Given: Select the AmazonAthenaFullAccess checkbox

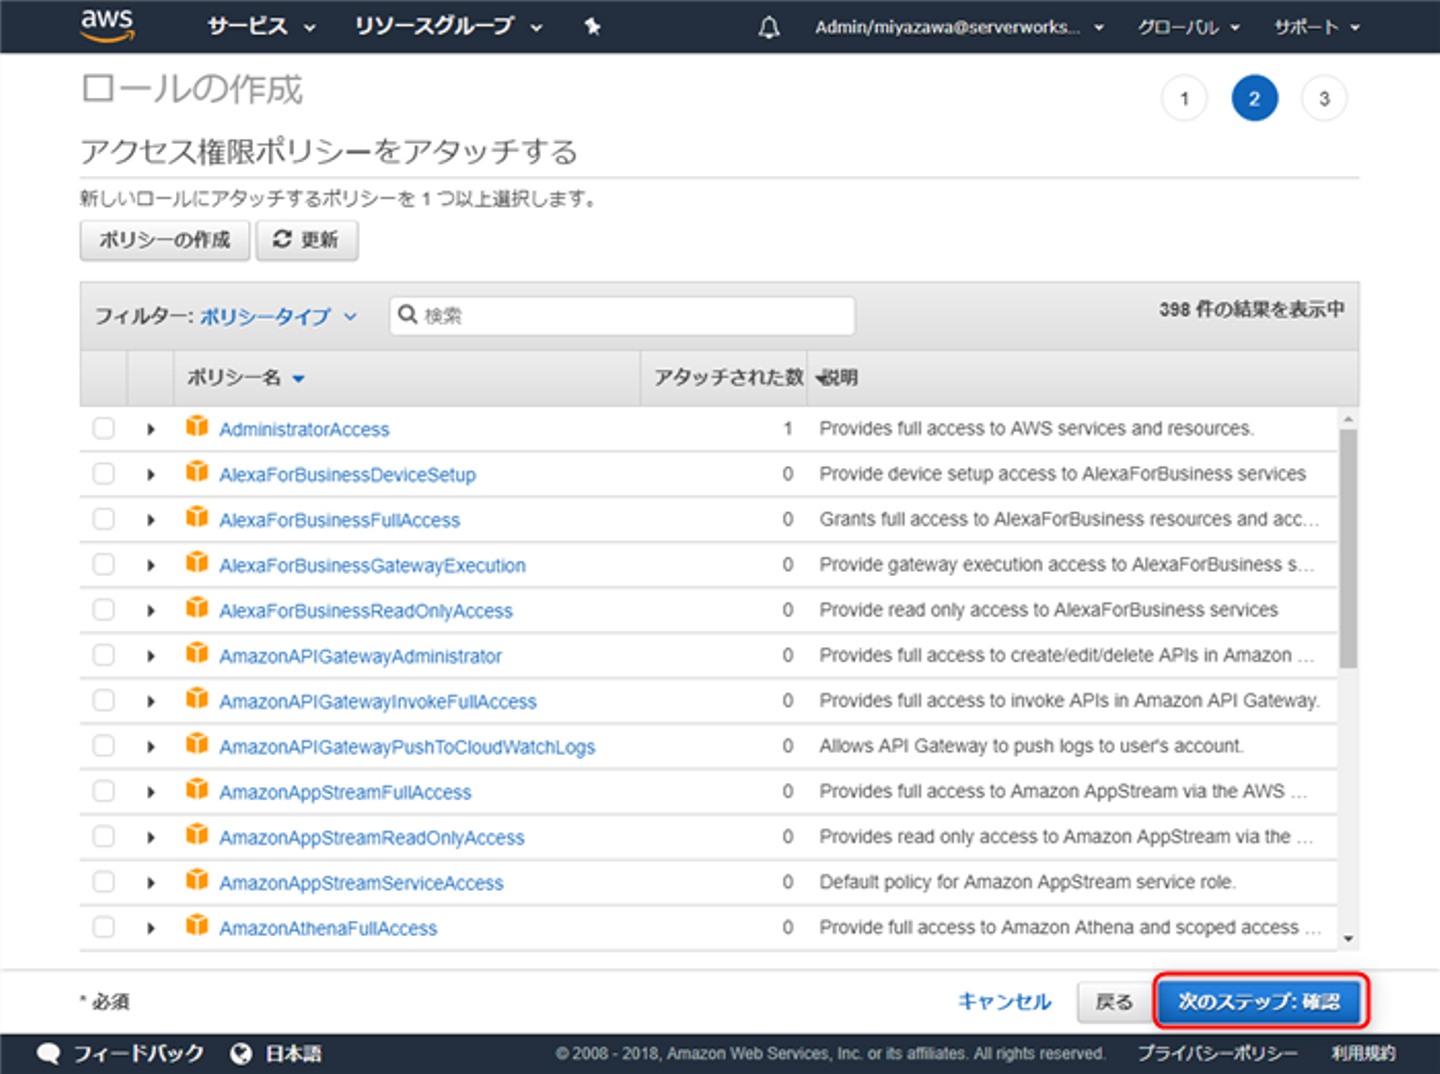Looking at the screenshot, I should point(104,927).
